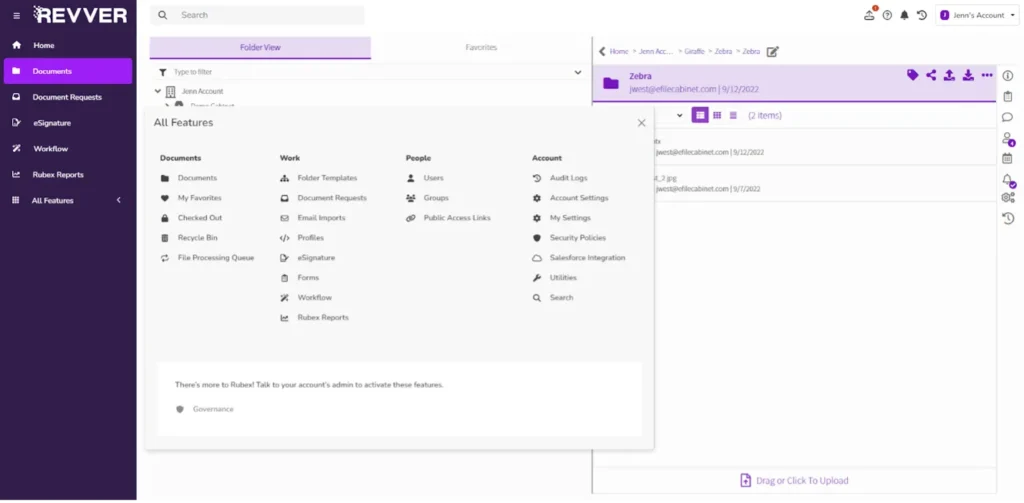Click the tag icon on Zebra folder
The height and width of the screenshot is (503, 1024).
pos(912,75)
